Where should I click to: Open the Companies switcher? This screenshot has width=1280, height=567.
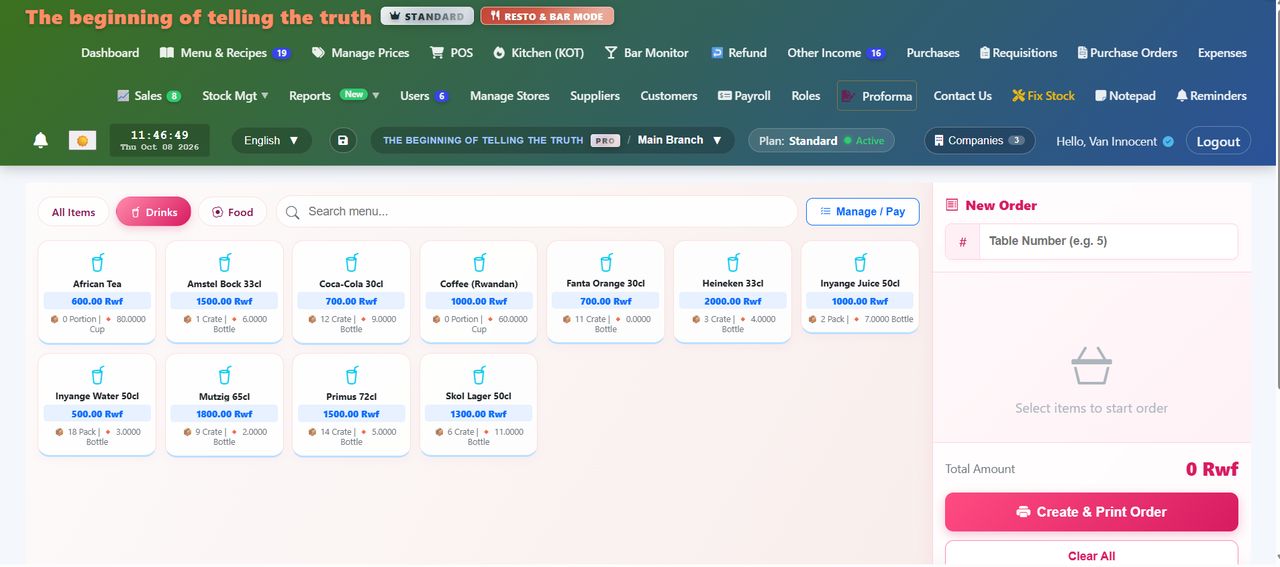point(979,141)
